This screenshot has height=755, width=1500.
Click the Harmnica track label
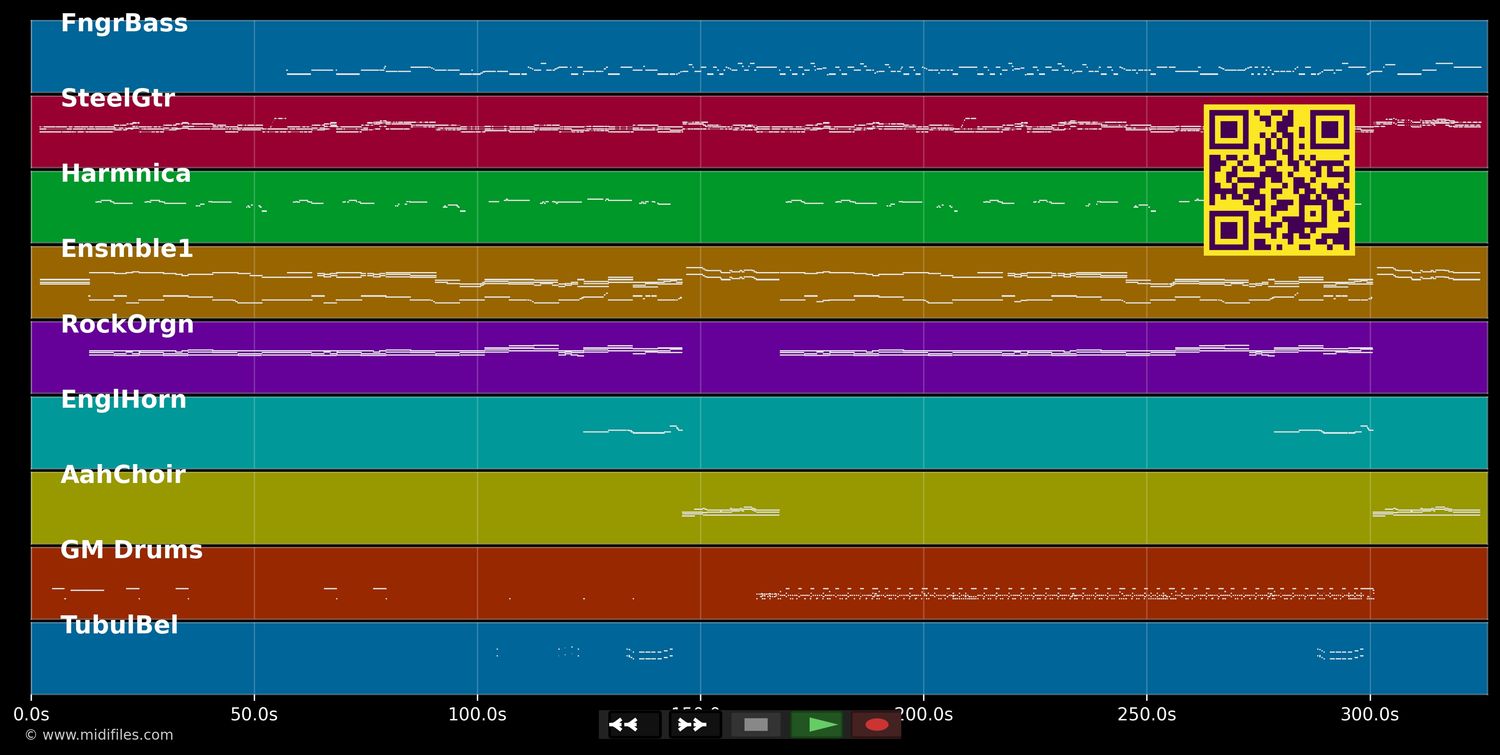point(125,174)
